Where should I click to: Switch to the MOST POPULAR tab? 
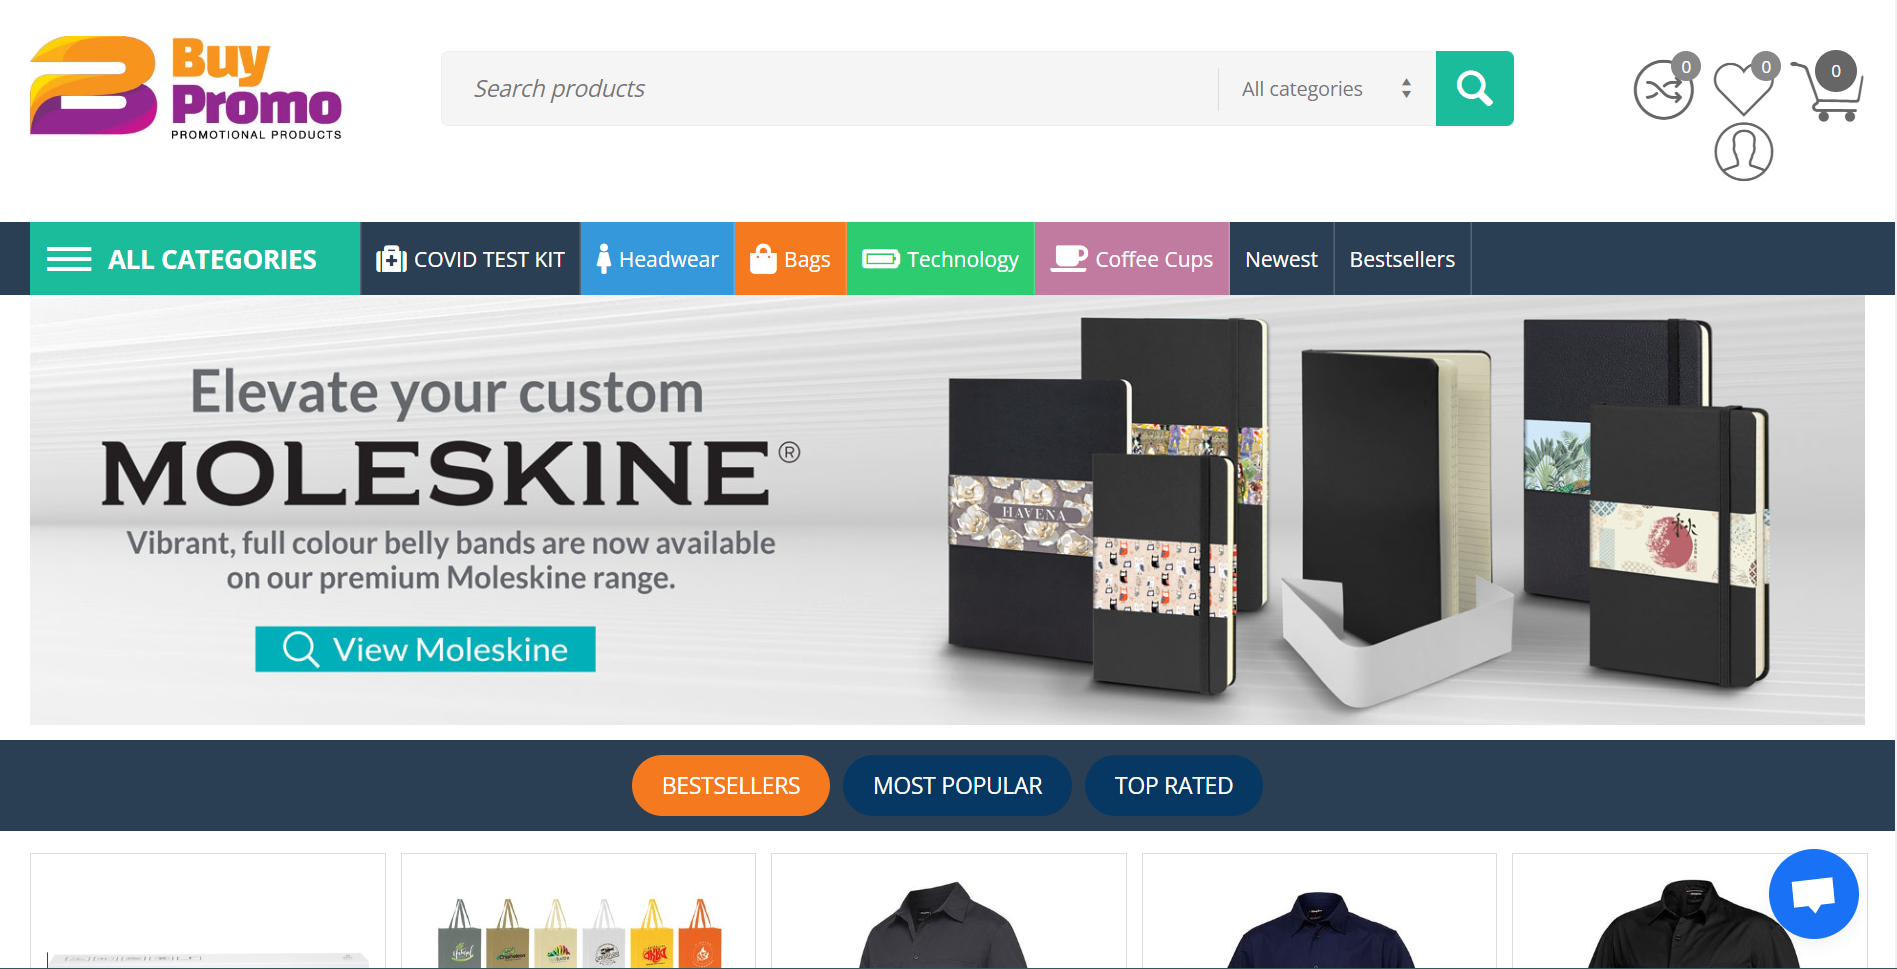(957, 785)
